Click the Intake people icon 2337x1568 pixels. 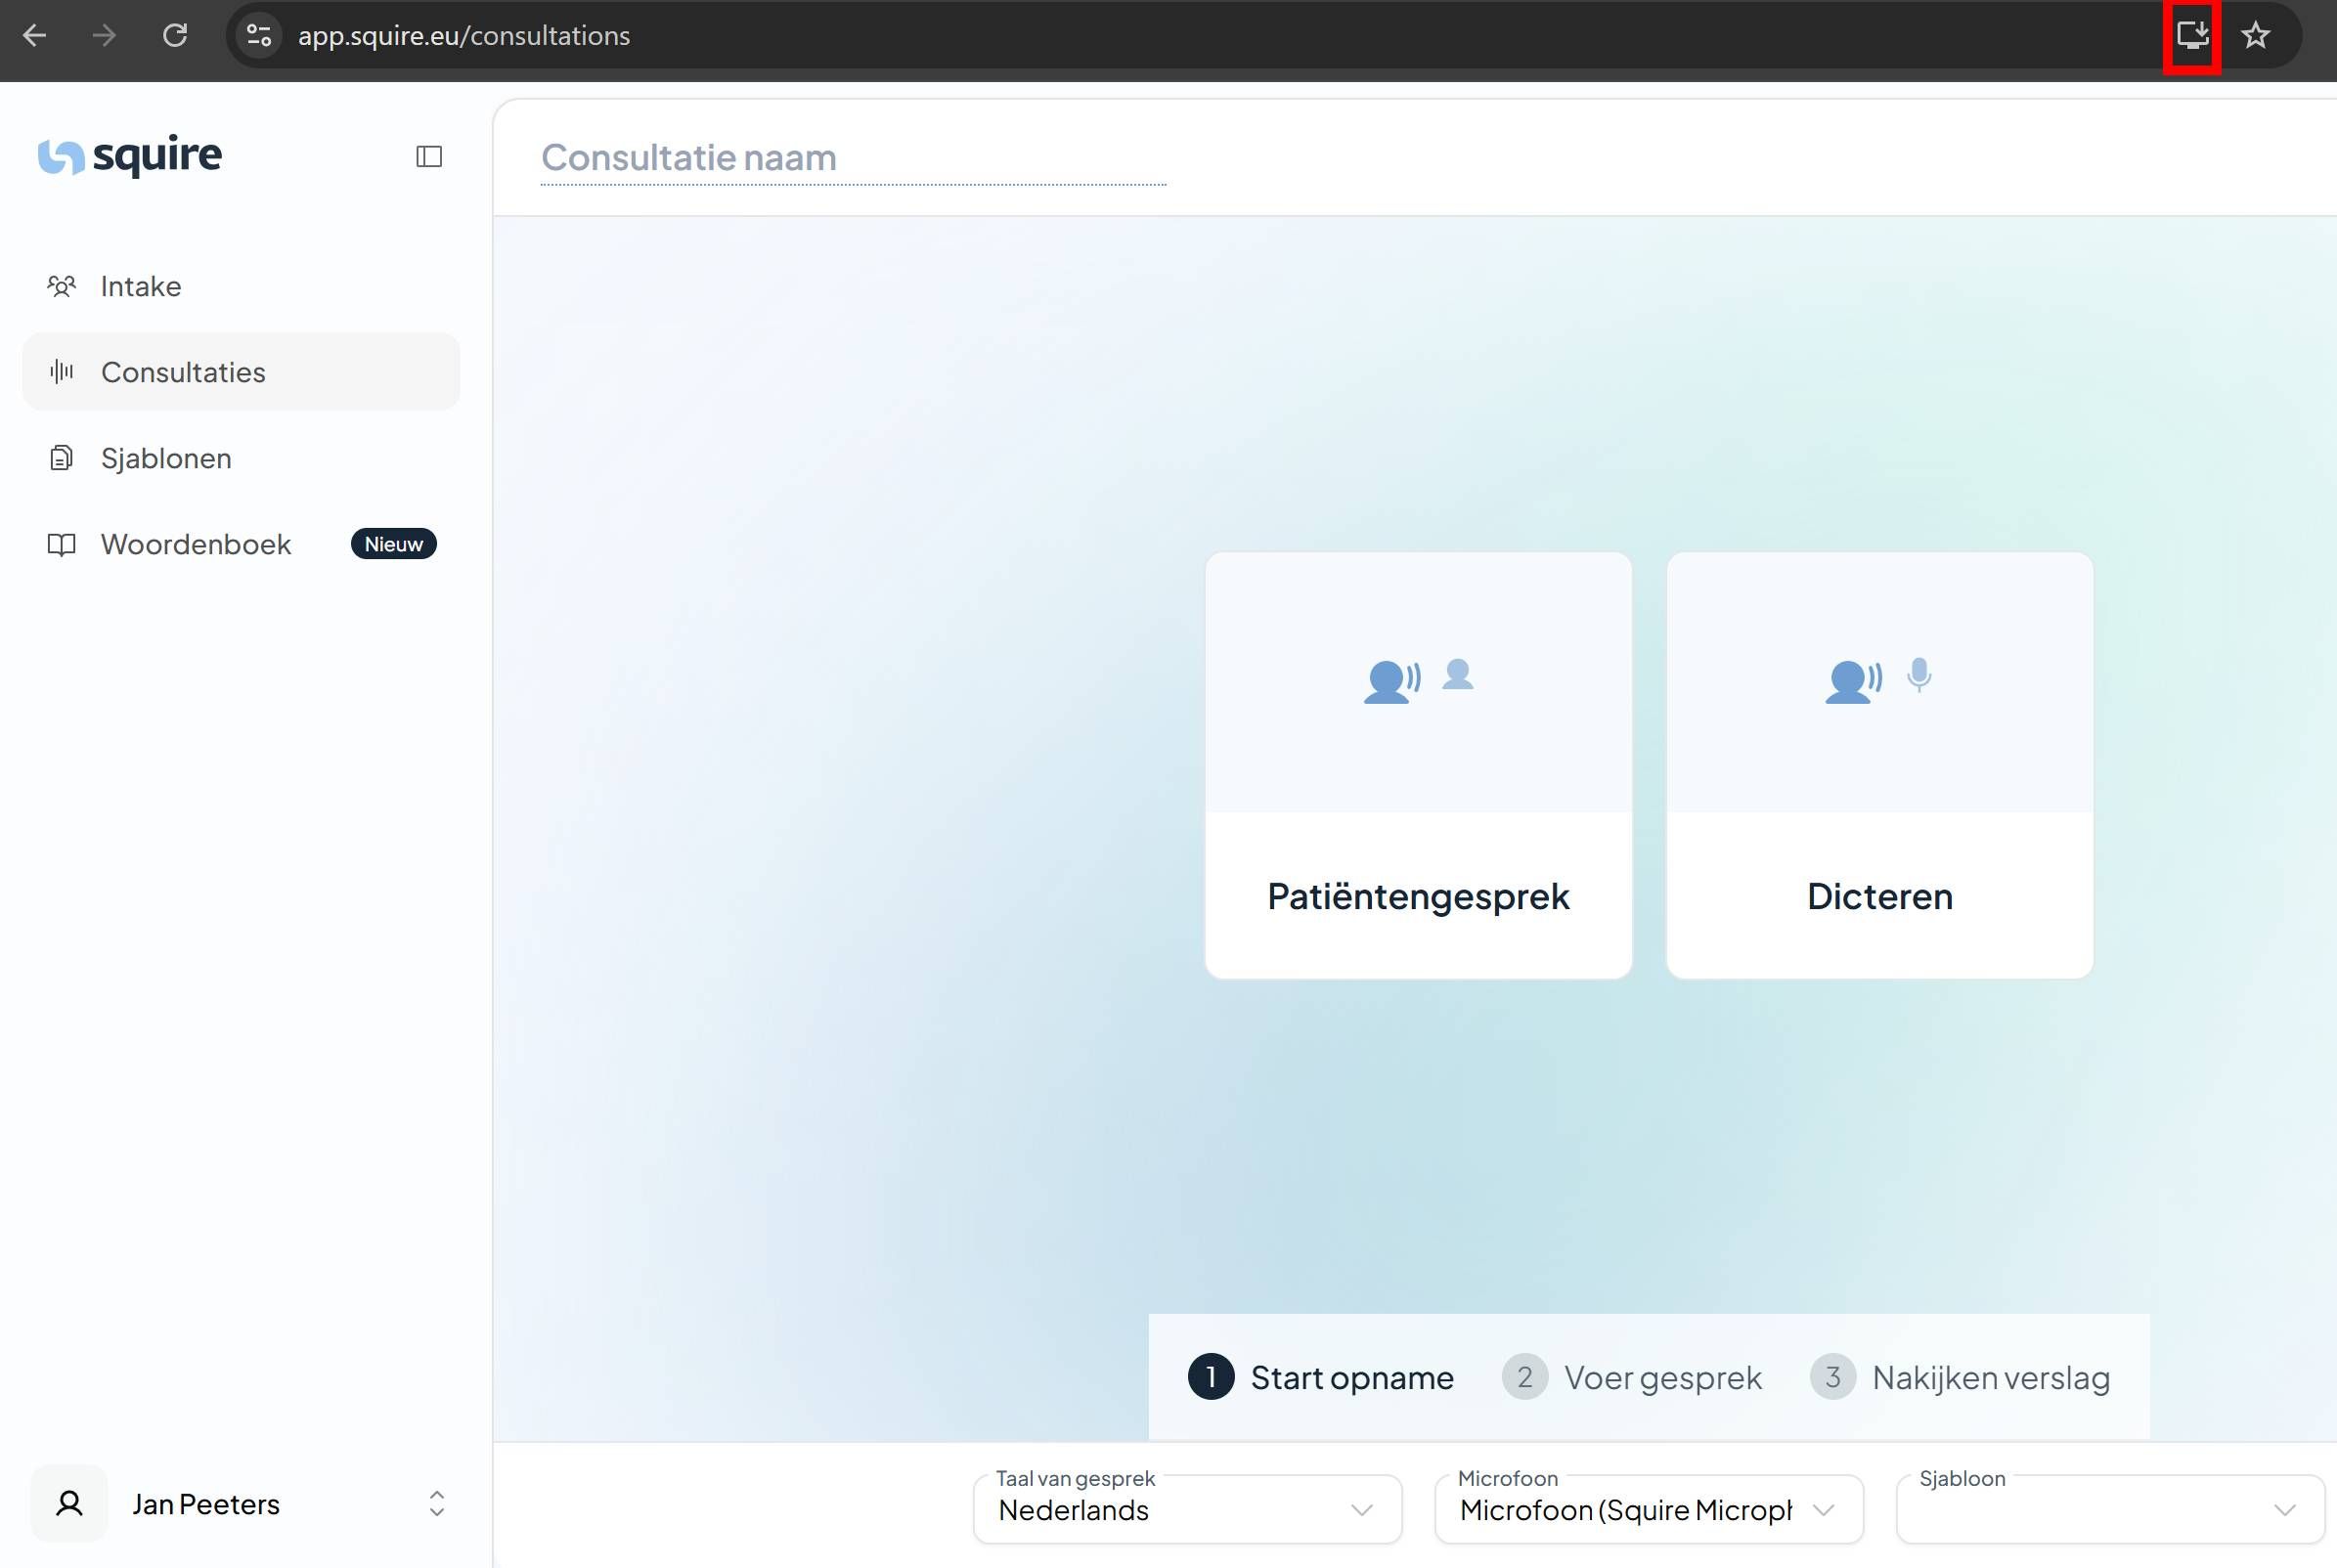pyautogui.click(x=62, y=286)
